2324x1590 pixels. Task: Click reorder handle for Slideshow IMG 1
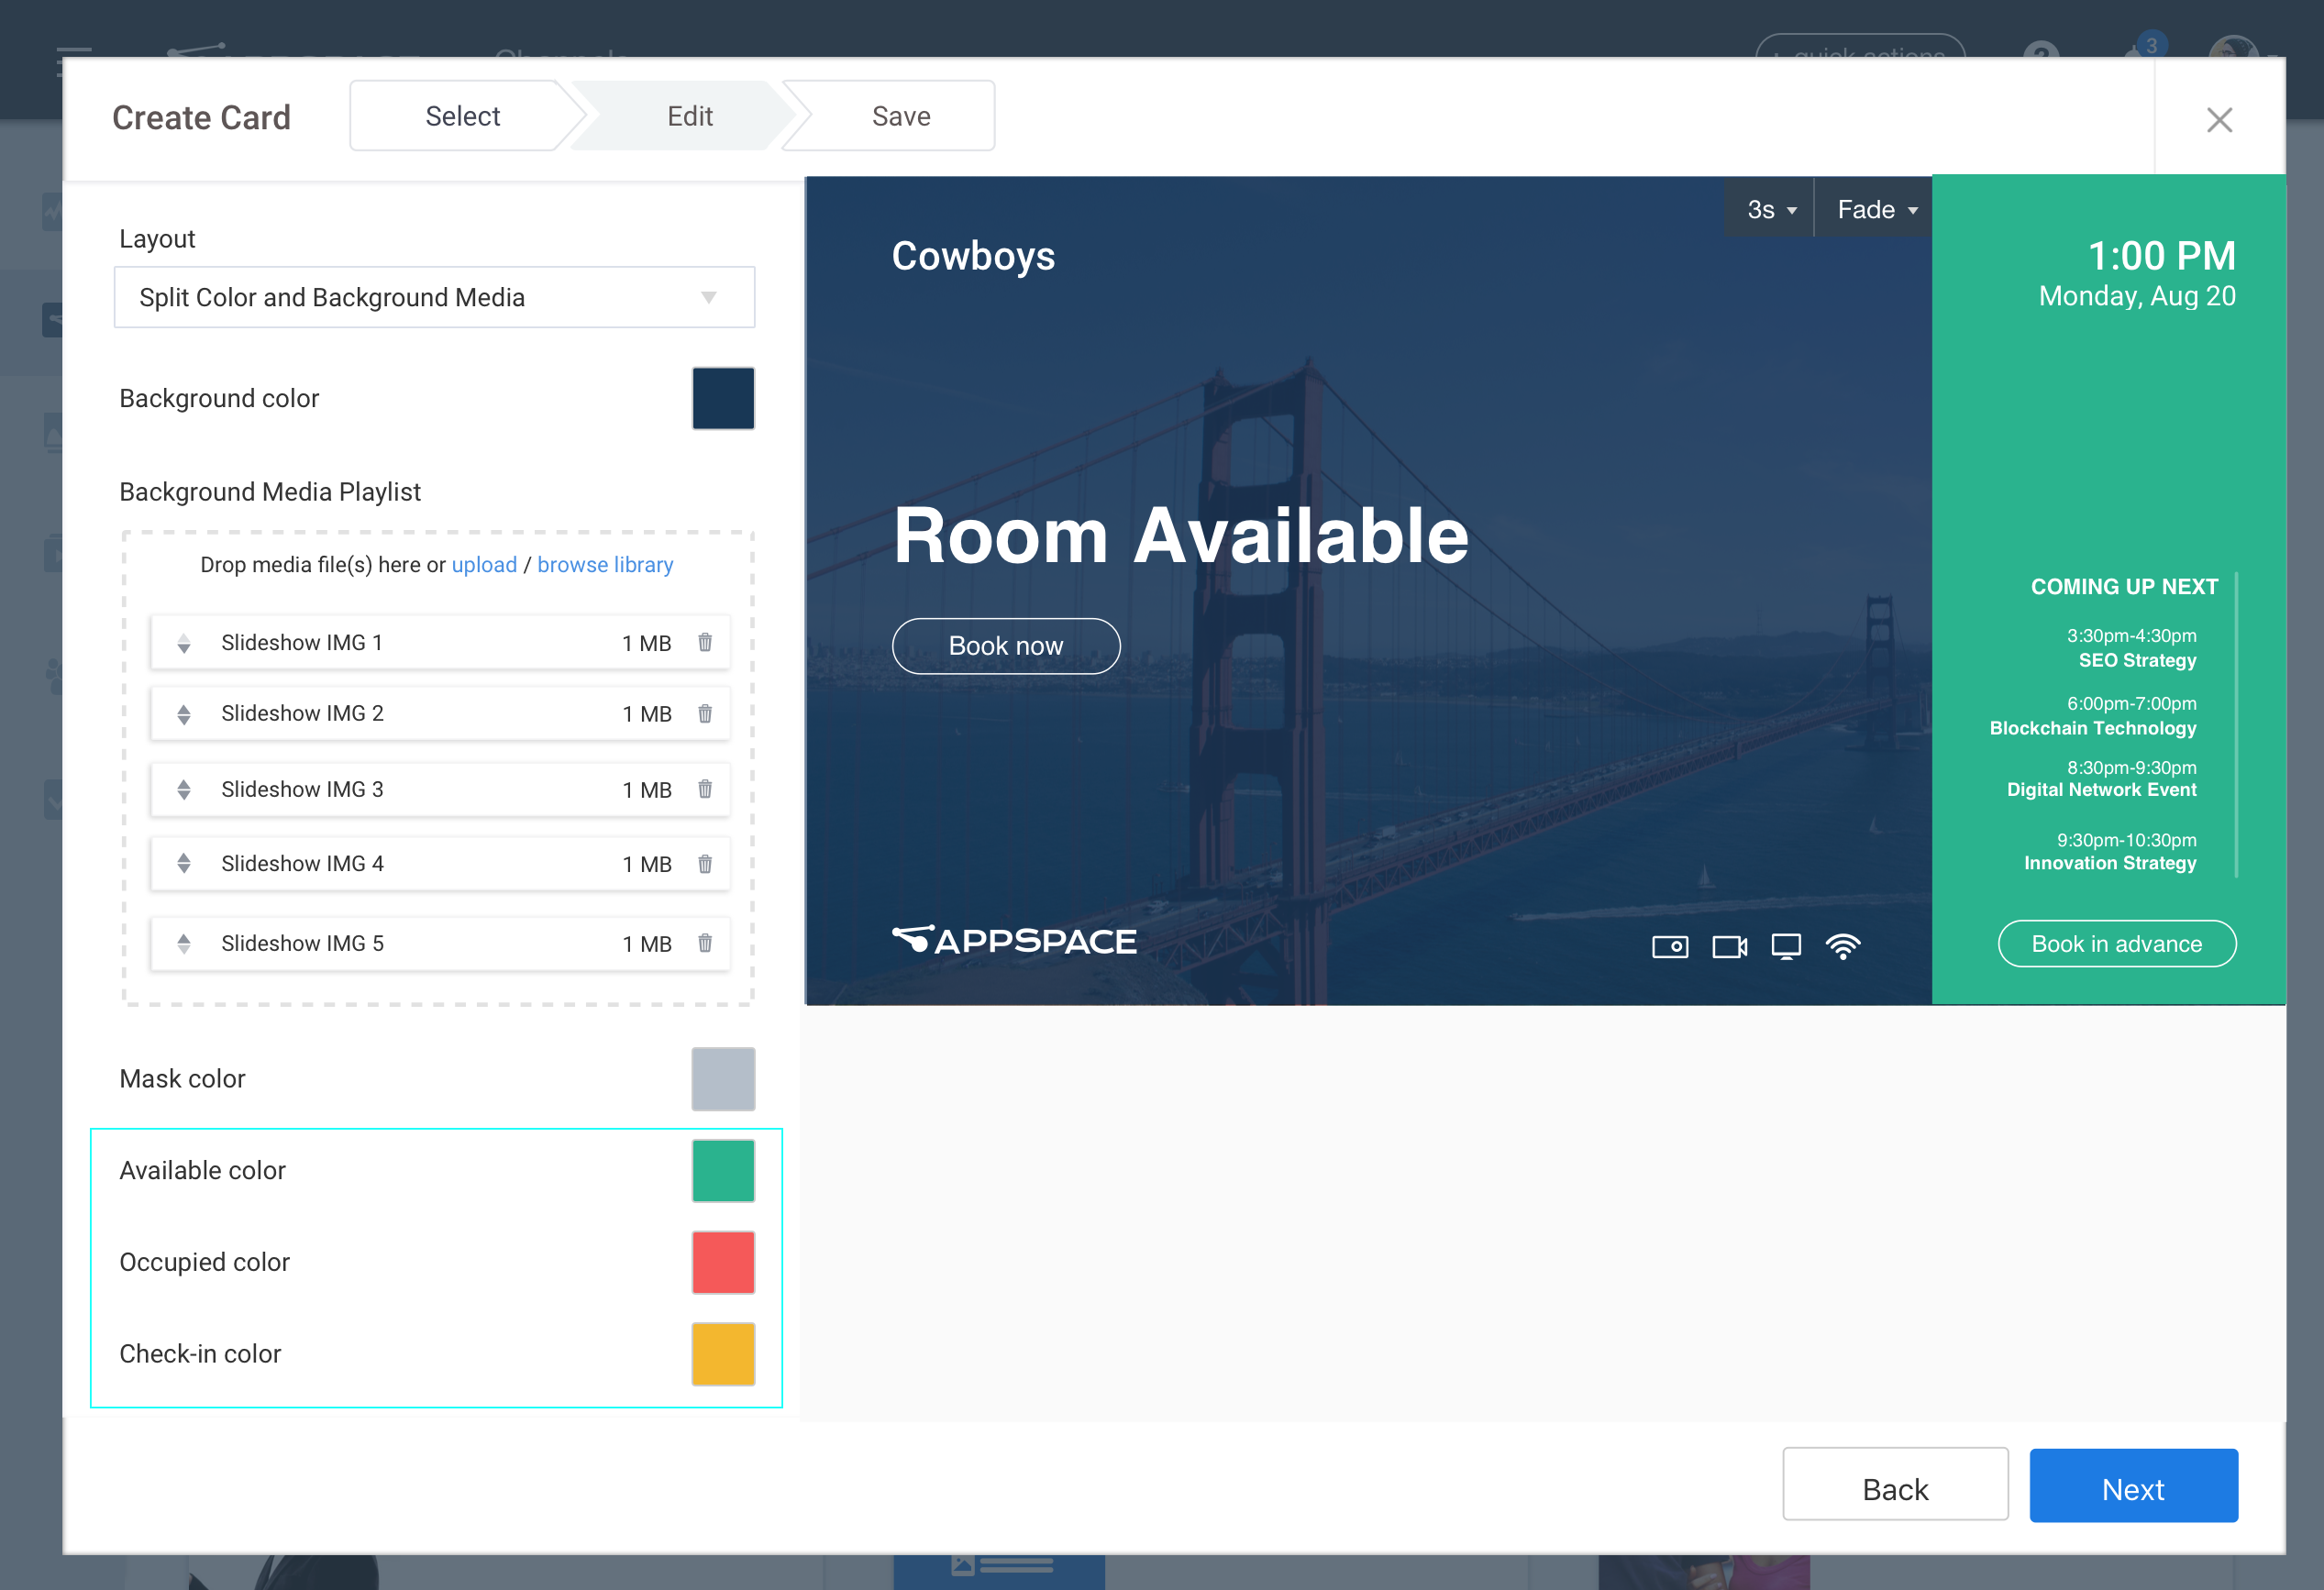tap(184, 643)
